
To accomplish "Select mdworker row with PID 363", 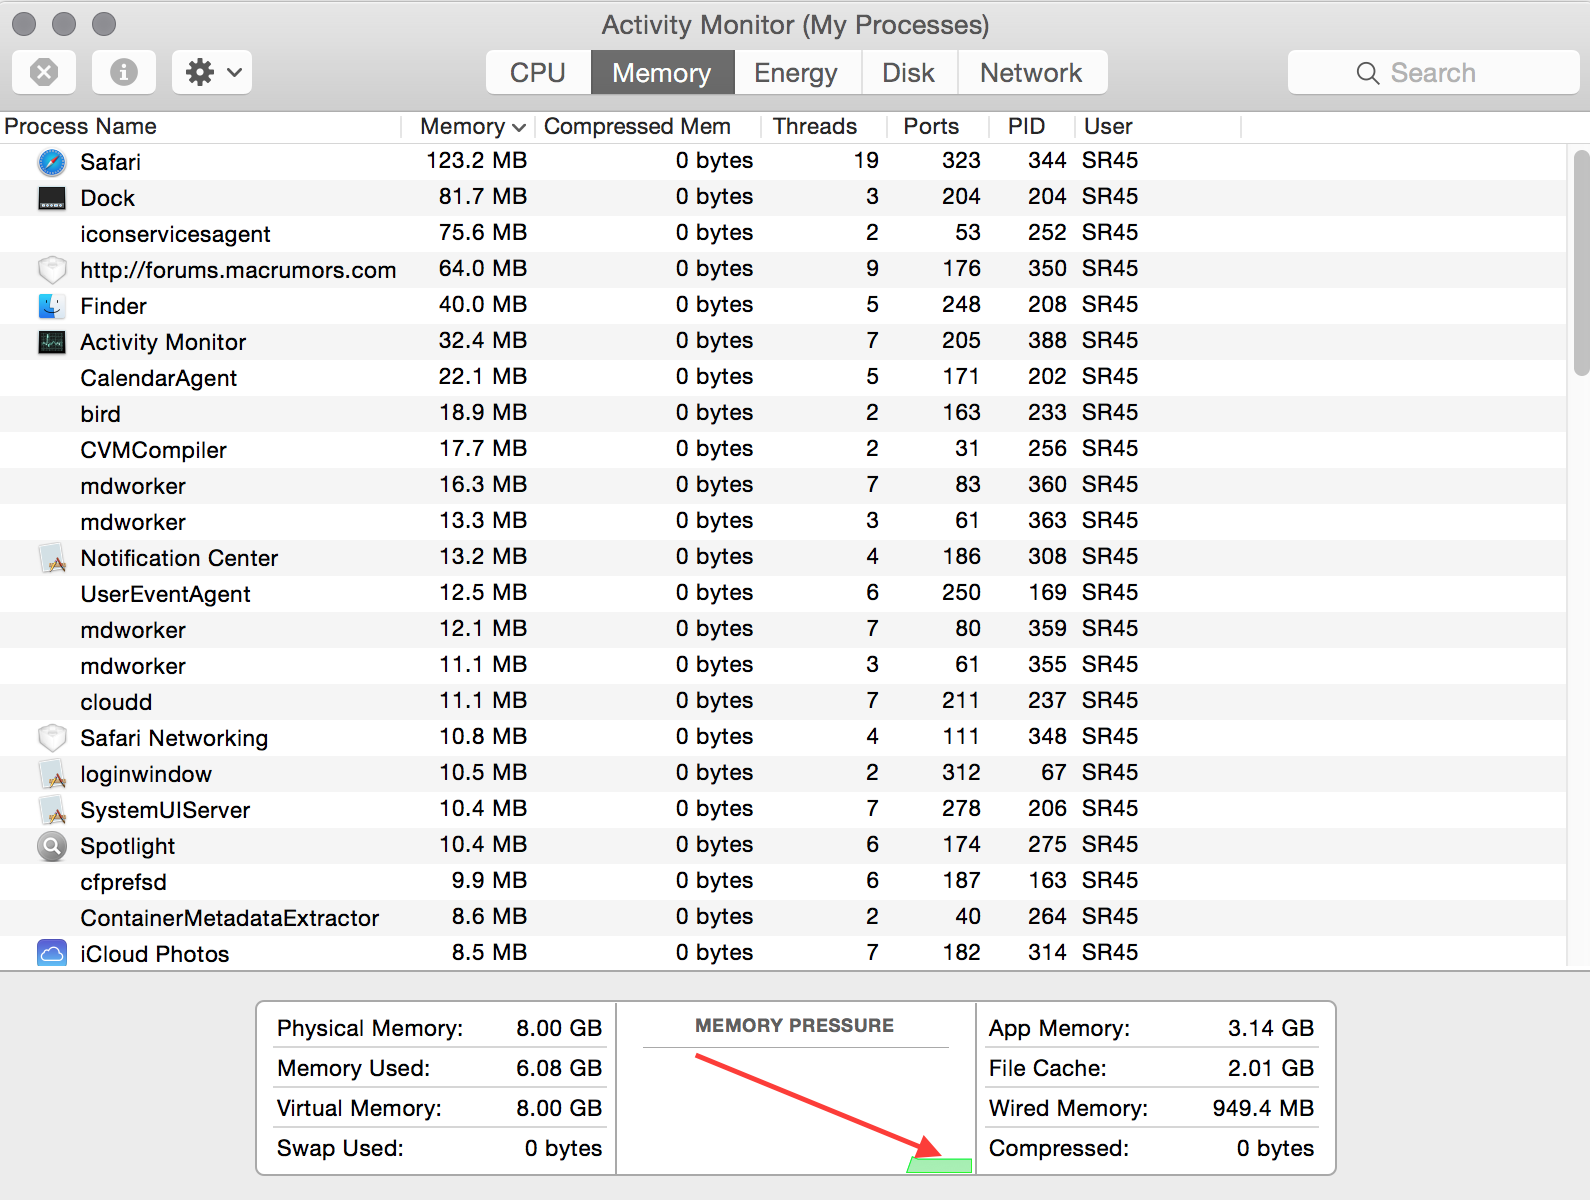I will coord(783,522).
